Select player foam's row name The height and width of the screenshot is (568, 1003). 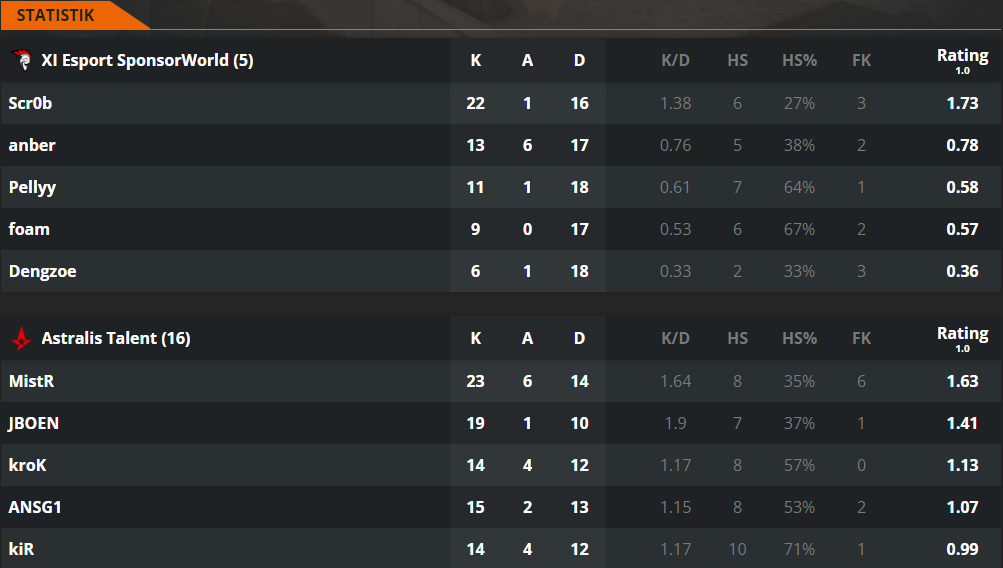29,229
